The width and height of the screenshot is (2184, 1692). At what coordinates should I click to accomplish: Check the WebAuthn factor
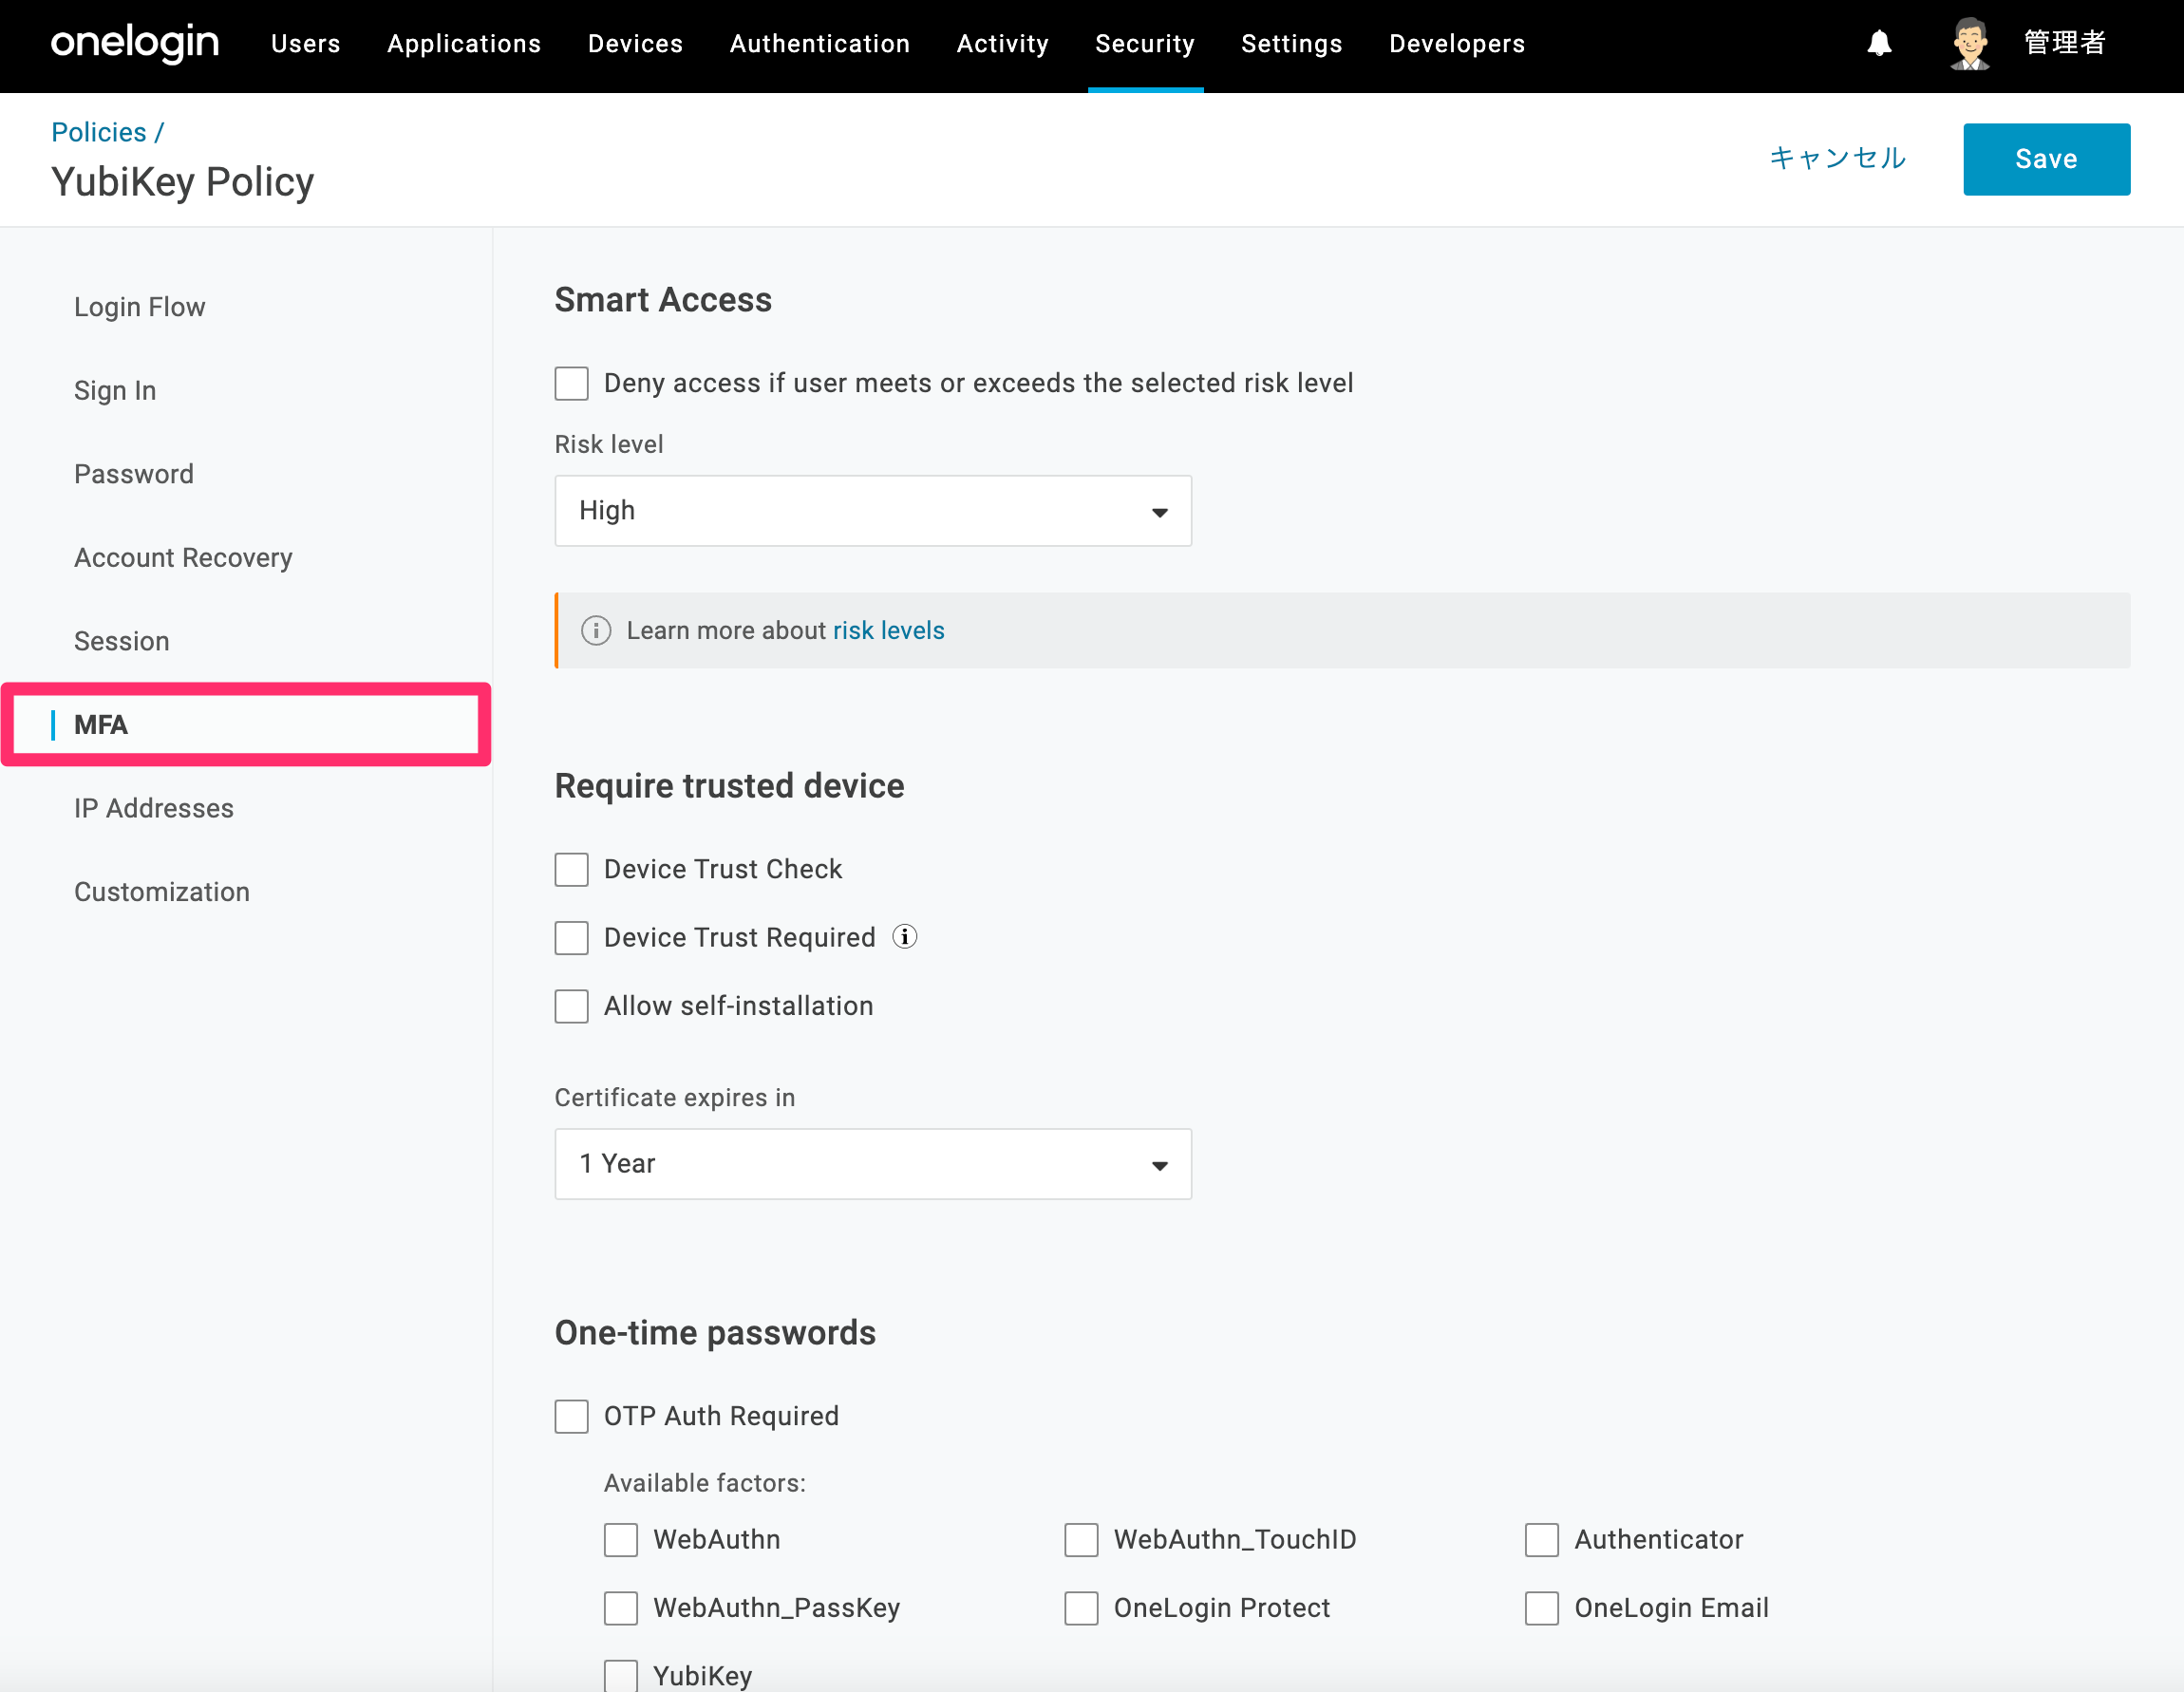point(620,1540)
